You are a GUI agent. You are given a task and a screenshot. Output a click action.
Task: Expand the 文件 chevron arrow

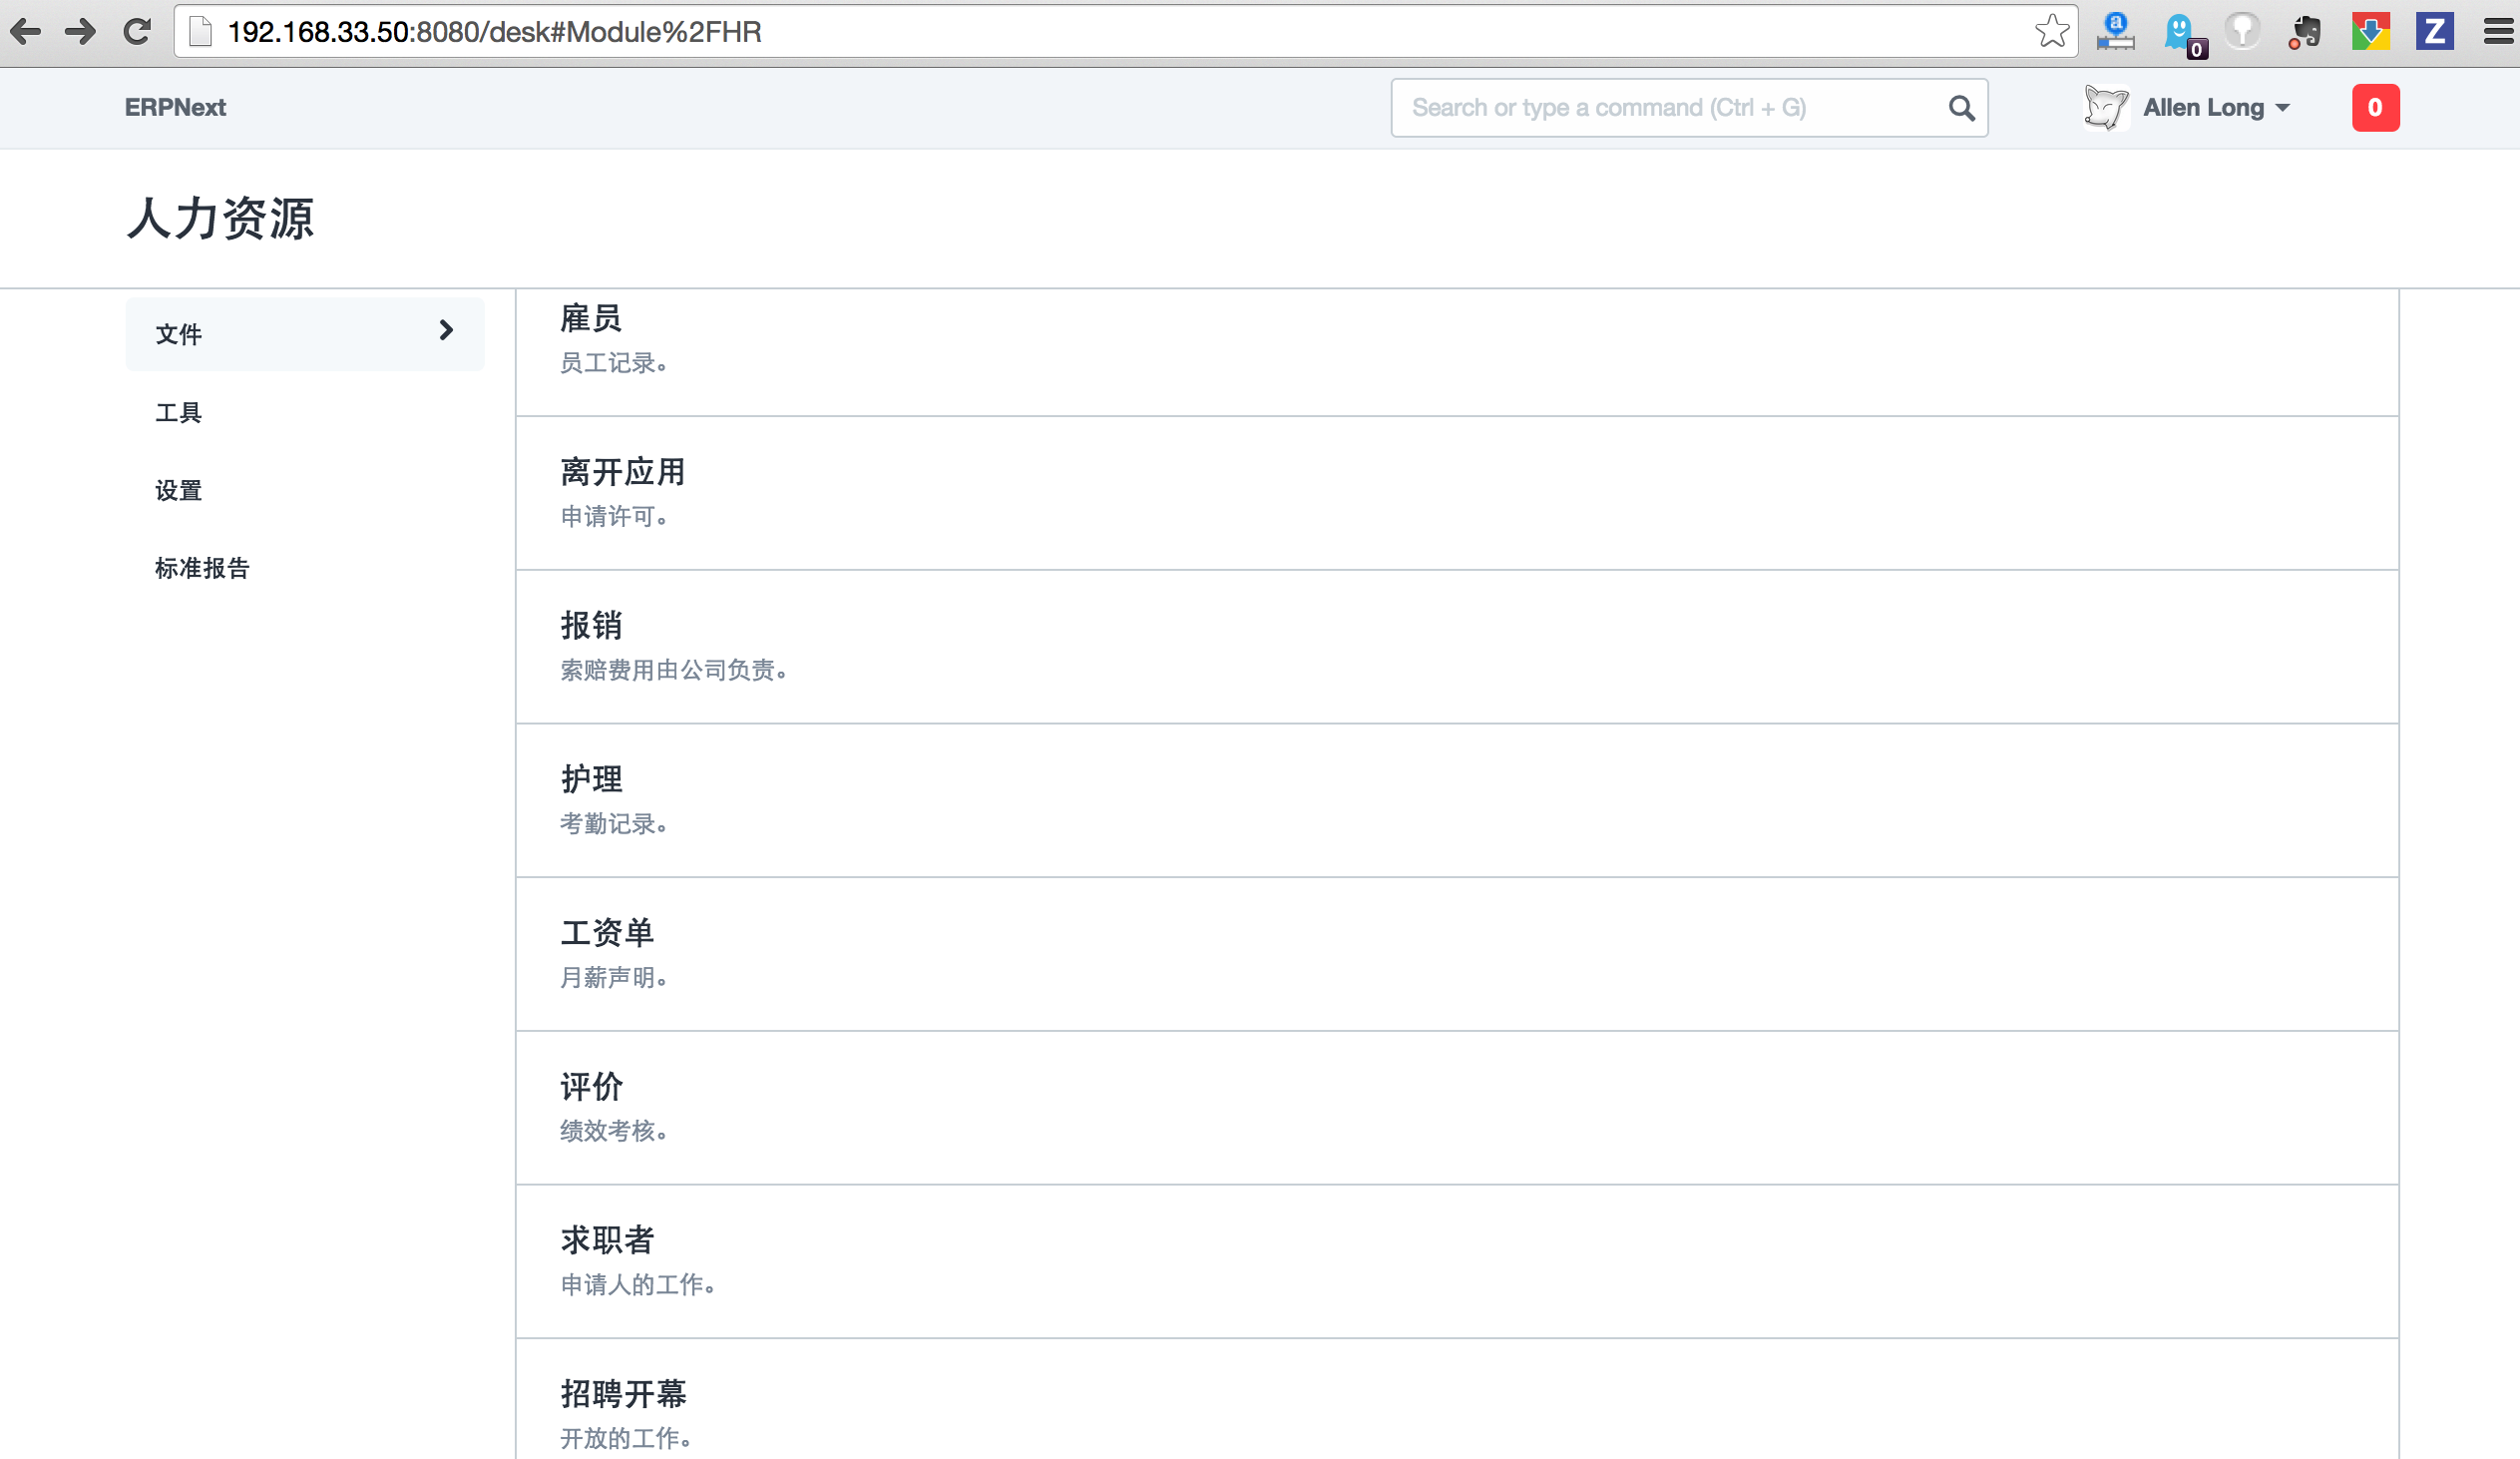coord(446,331)
